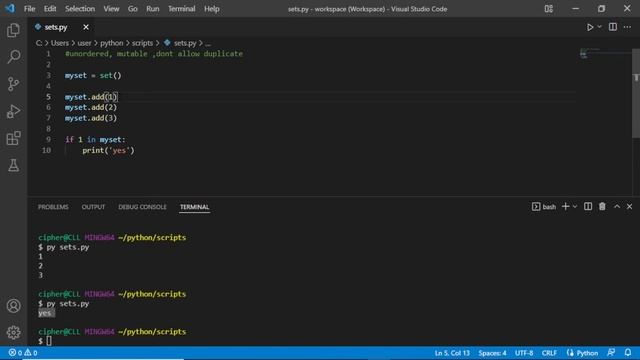
Task: Click the print('yes') code line
Action: [x=108, y=150]
